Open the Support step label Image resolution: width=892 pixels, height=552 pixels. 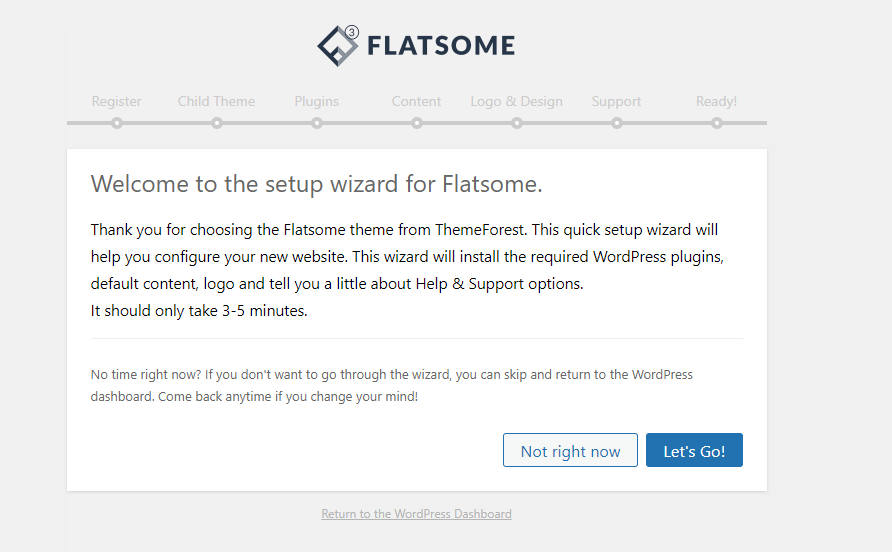617,101
